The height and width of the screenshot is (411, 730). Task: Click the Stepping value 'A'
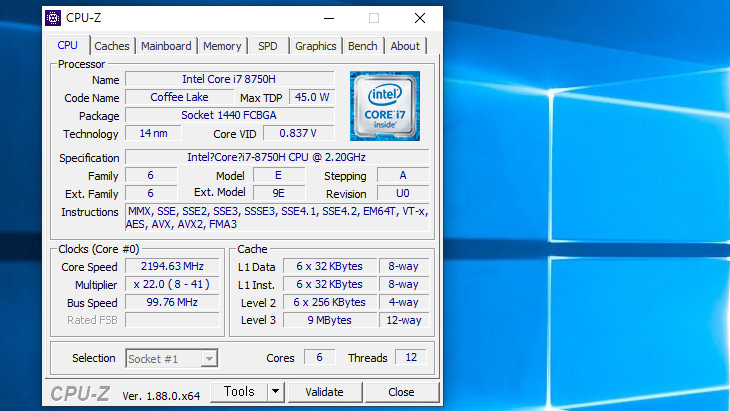tap(403, 175)
